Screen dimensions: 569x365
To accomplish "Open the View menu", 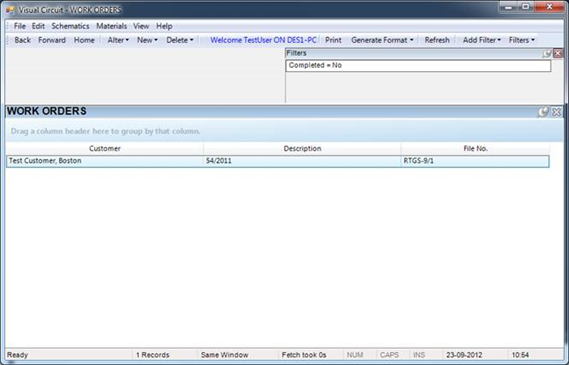I will 141,26.
